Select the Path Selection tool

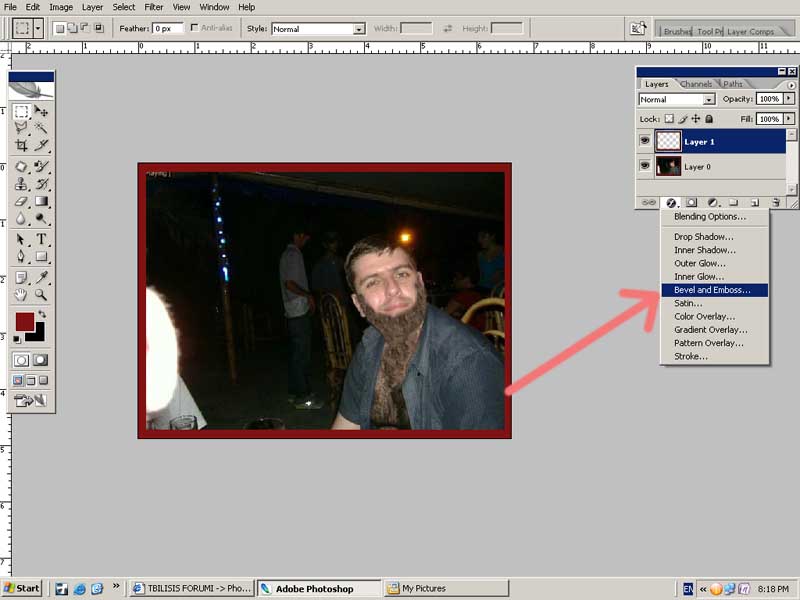[x=21, y=239]
